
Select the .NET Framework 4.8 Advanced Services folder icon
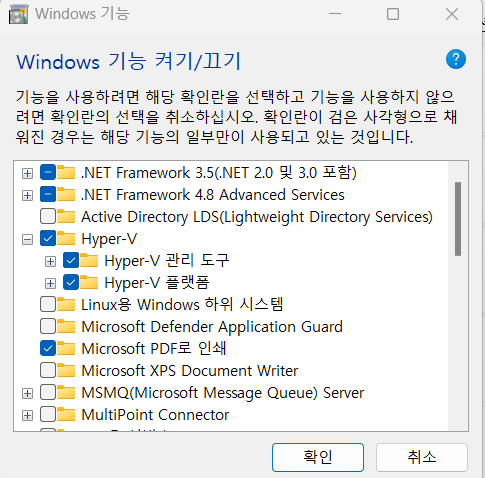point(66,194)
